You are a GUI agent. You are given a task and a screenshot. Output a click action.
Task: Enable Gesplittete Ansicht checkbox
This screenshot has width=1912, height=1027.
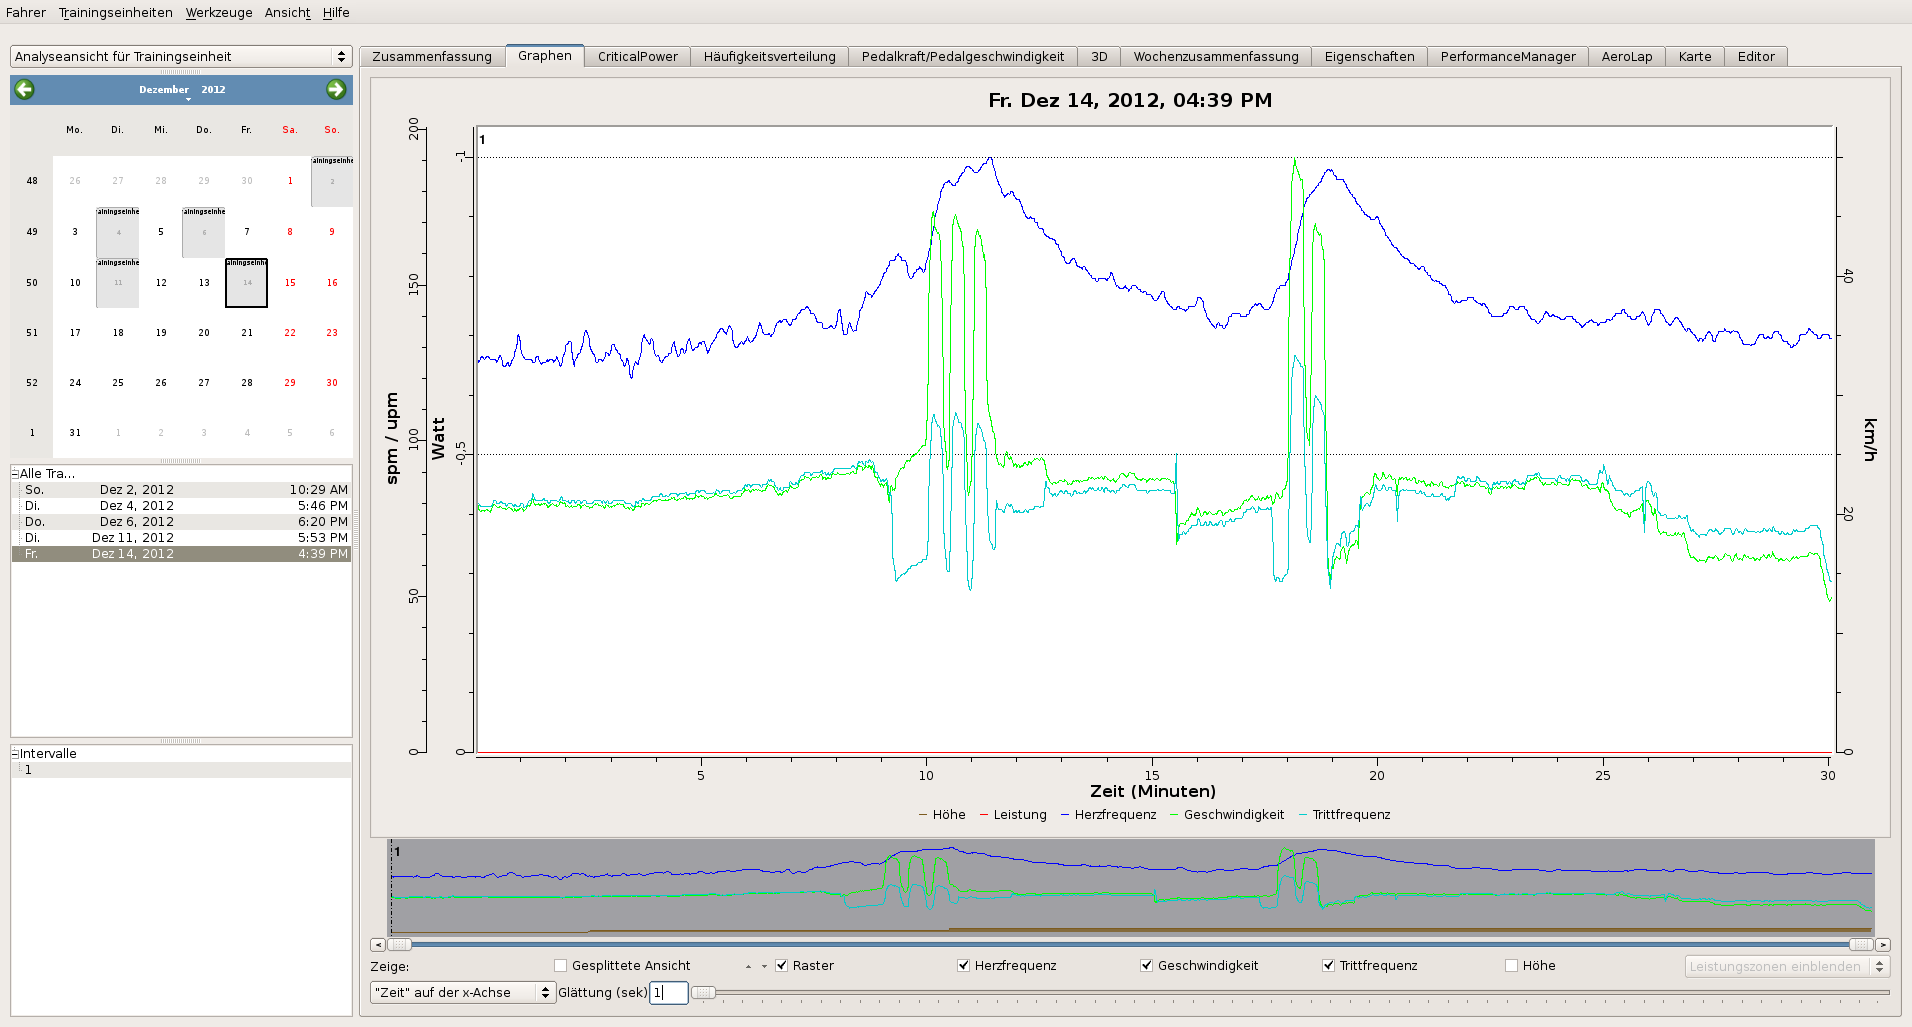561,966
